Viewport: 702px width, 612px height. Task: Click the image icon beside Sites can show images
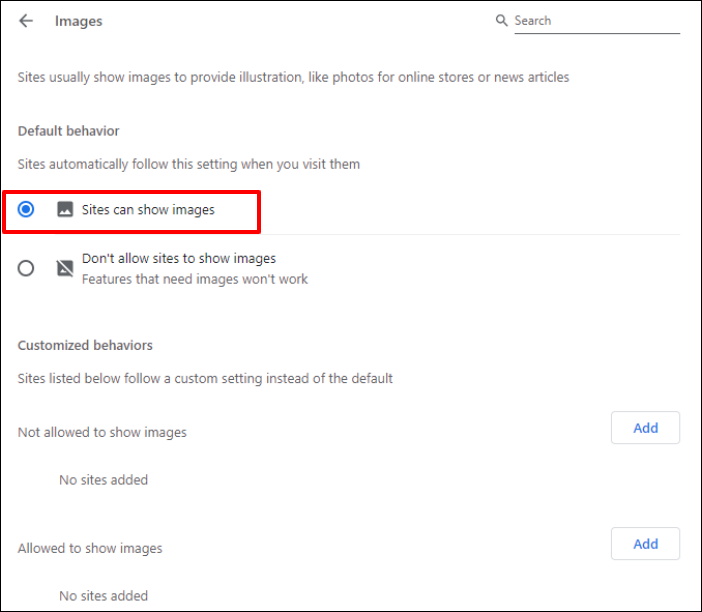(65, 210)
